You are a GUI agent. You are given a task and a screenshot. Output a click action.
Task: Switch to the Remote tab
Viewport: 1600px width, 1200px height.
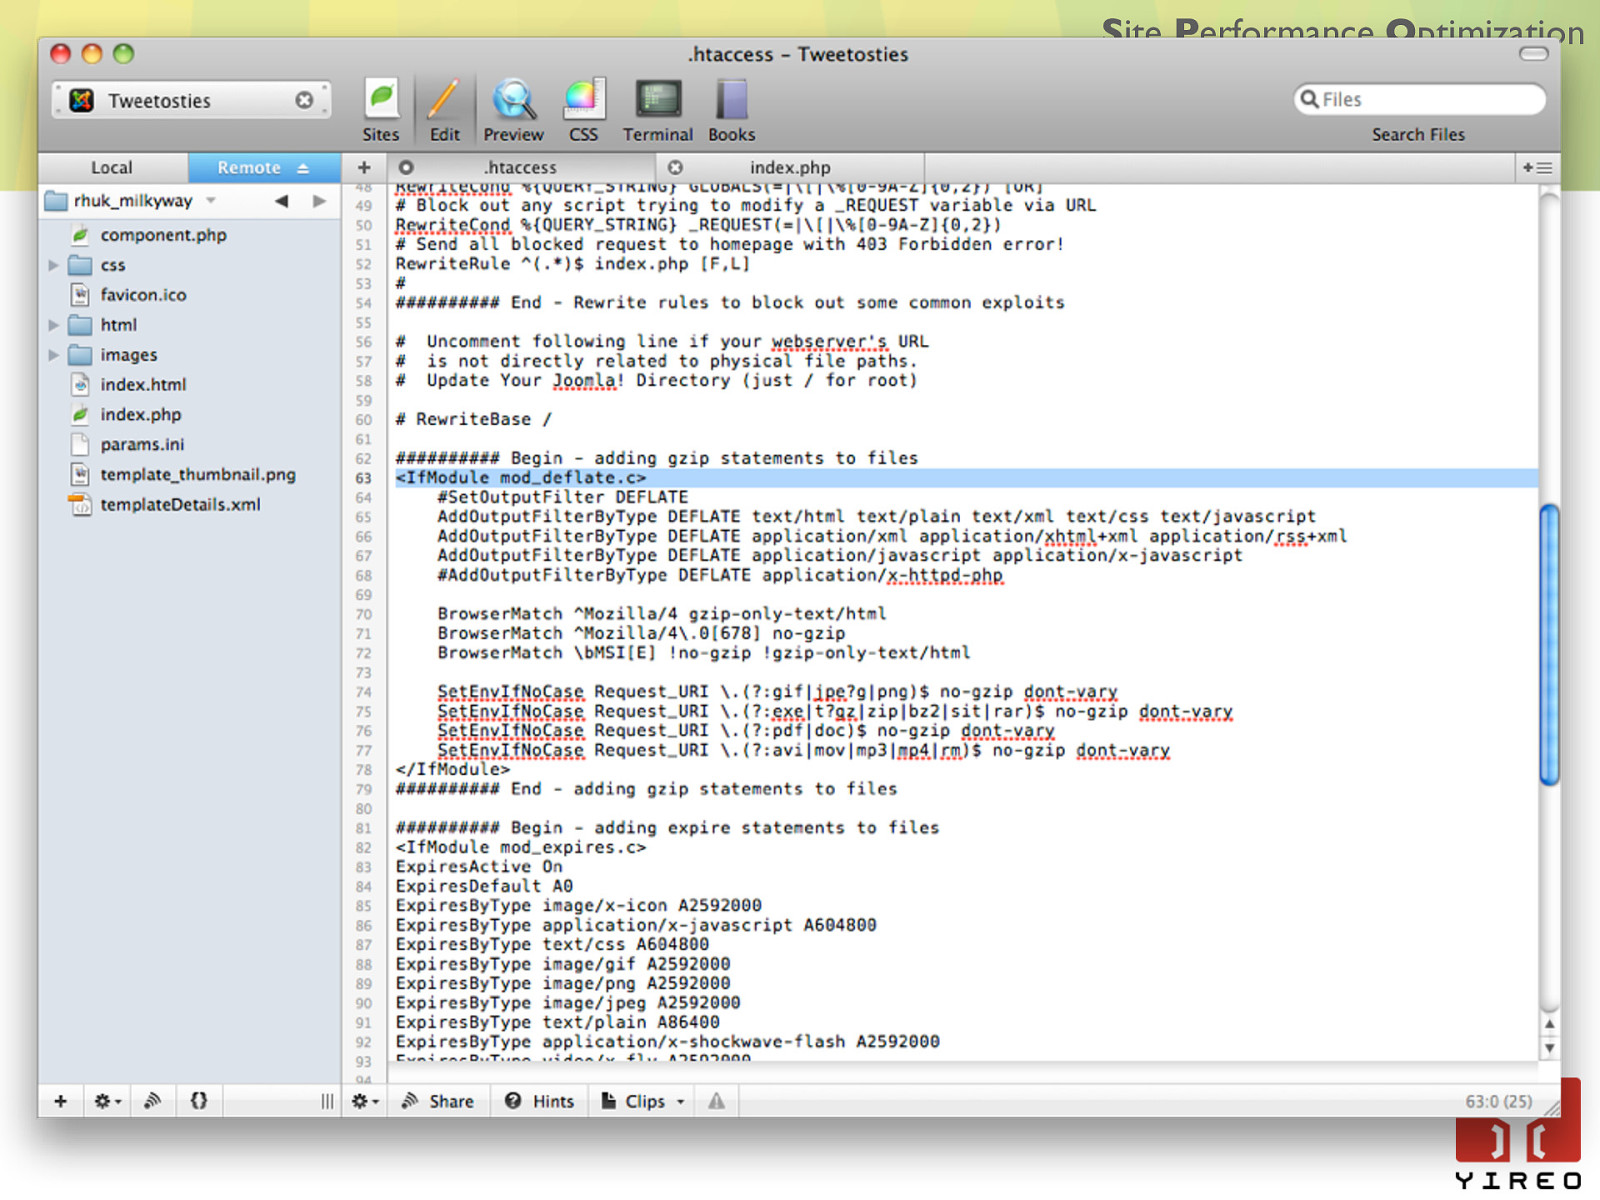[264, 168]
